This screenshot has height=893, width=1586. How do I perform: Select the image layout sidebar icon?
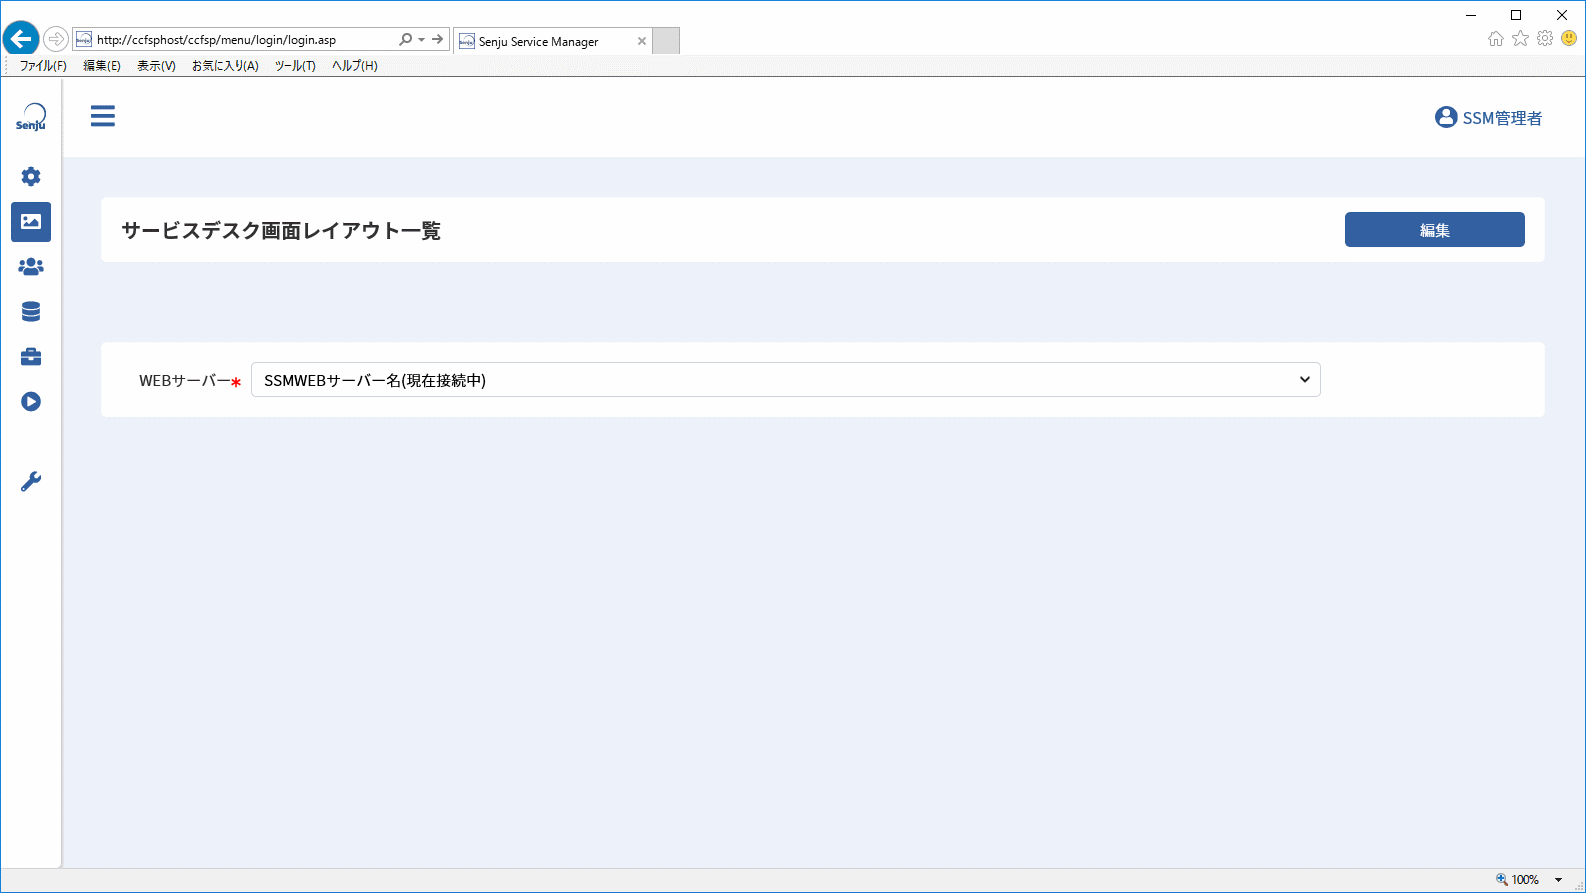31,222
